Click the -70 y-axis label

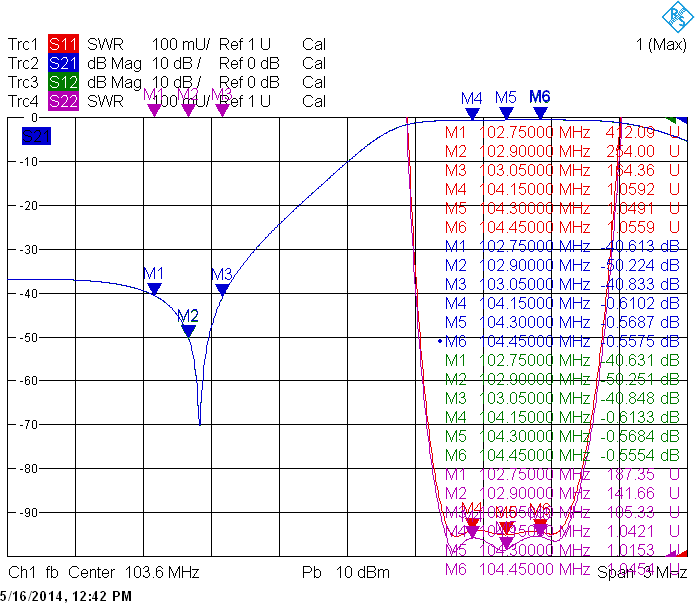click(29, 425)
